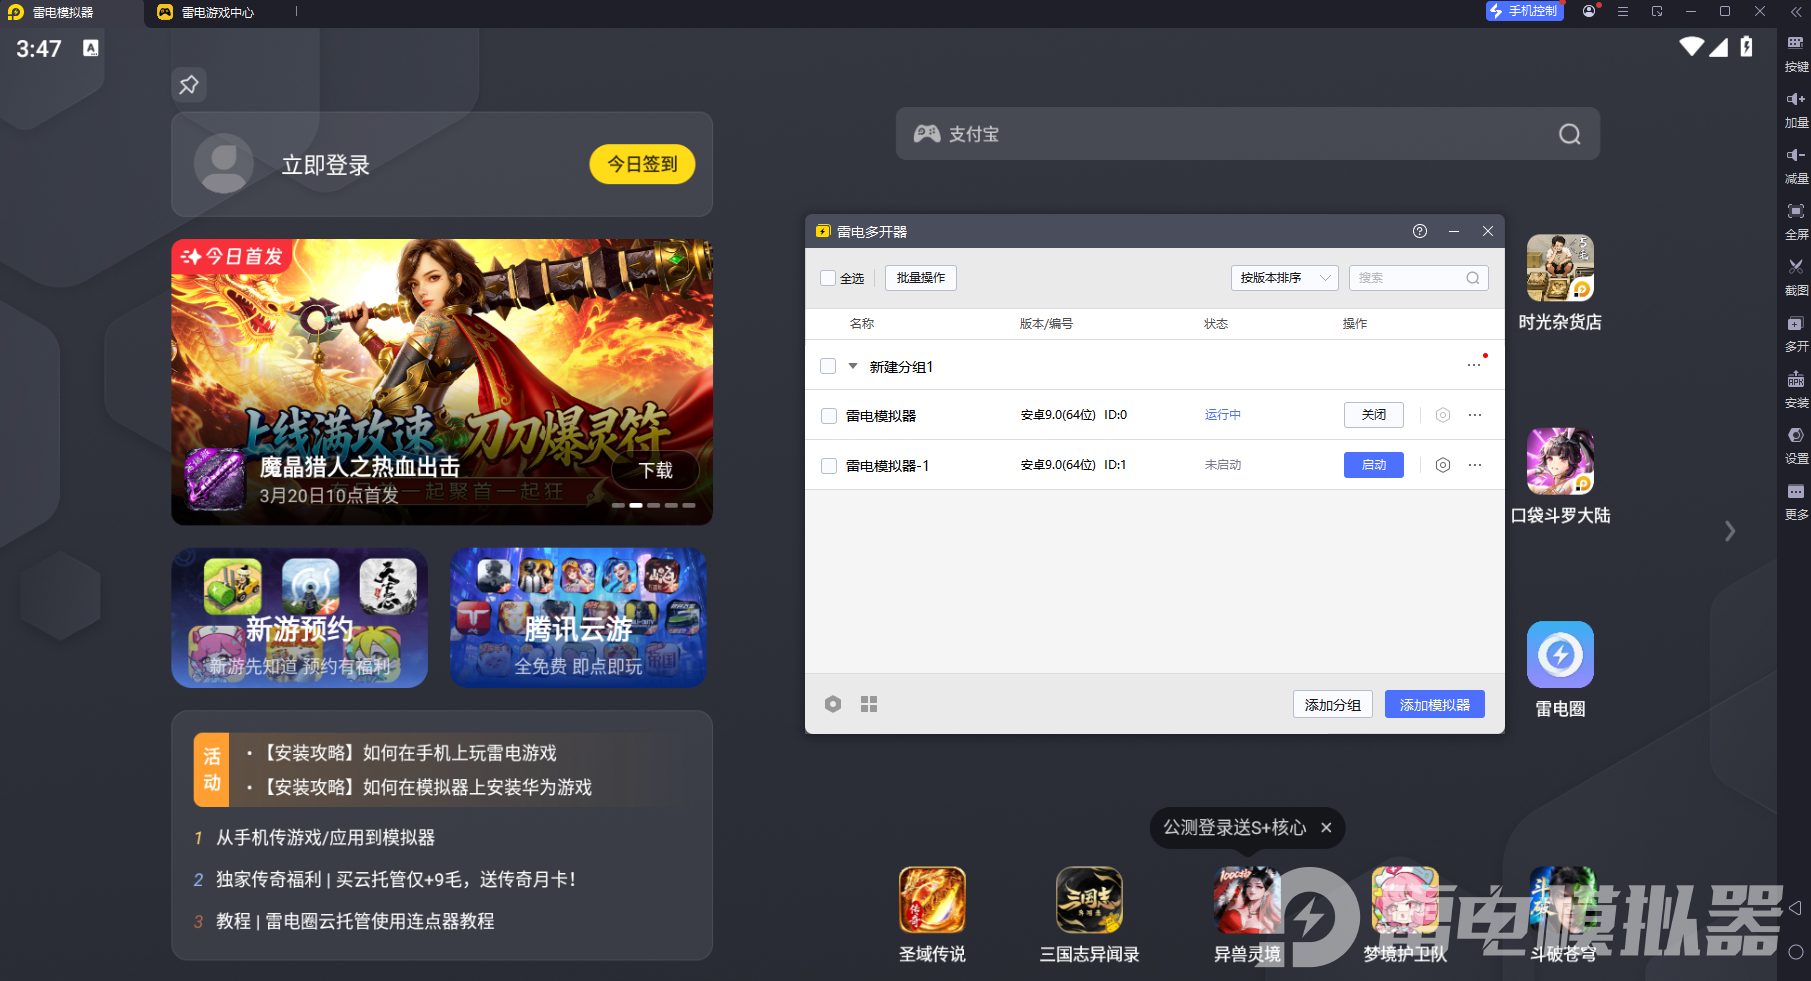This screenshot has height=981, width=1811.
Task: Switch to 雷电游戏中心 tab
Action: pos(216,13)
